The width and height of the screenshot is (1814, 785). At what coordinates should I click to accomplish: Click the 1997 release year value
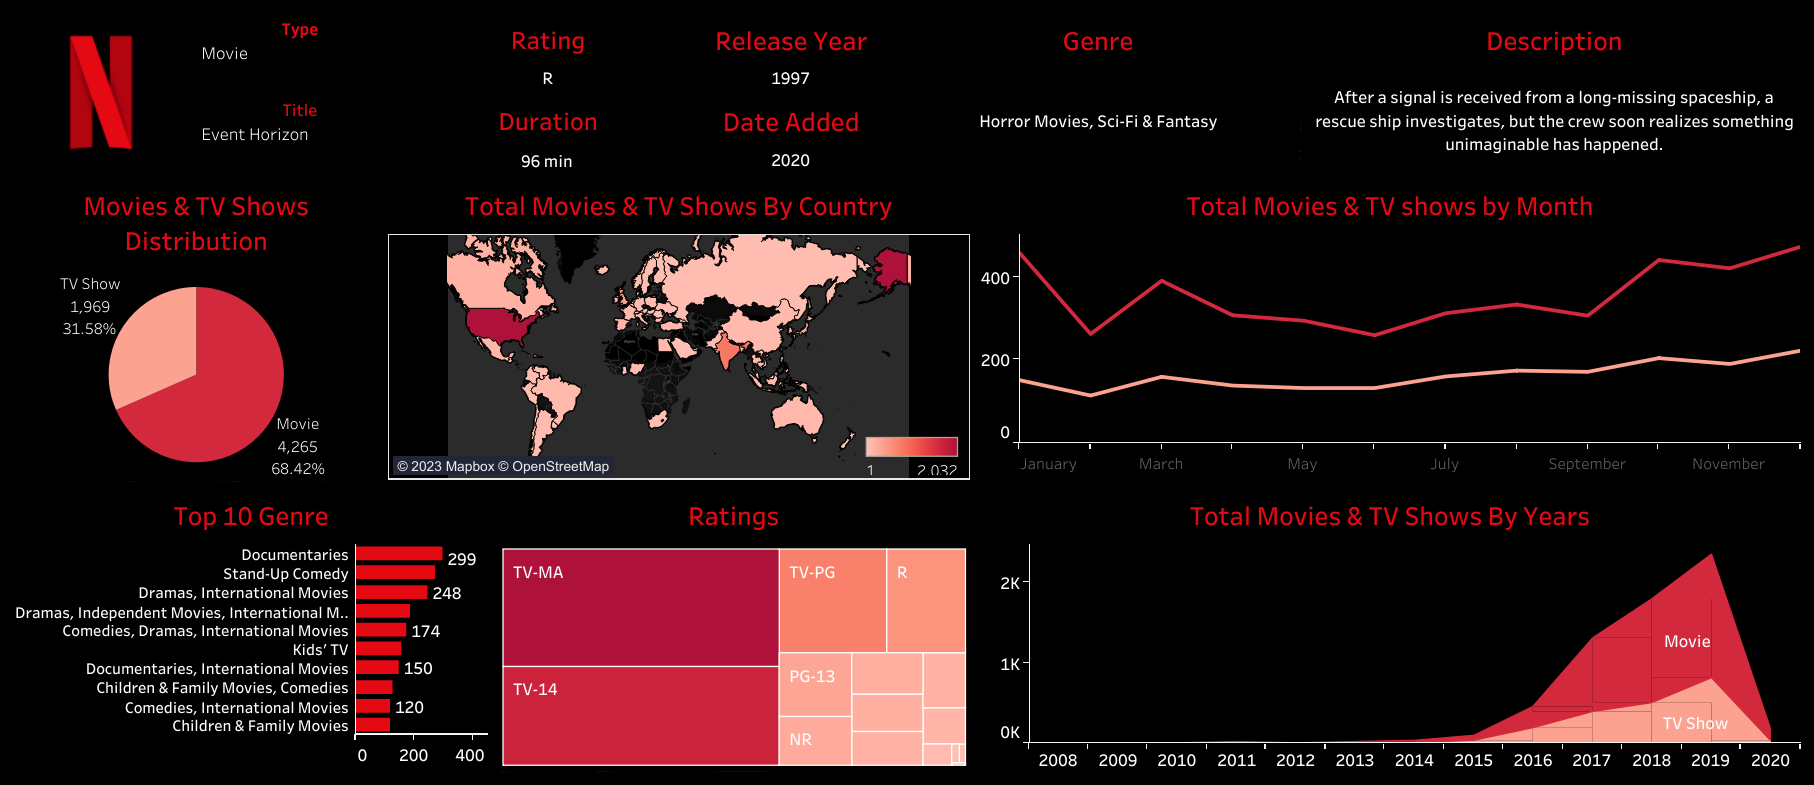click(x=790, y=78)
